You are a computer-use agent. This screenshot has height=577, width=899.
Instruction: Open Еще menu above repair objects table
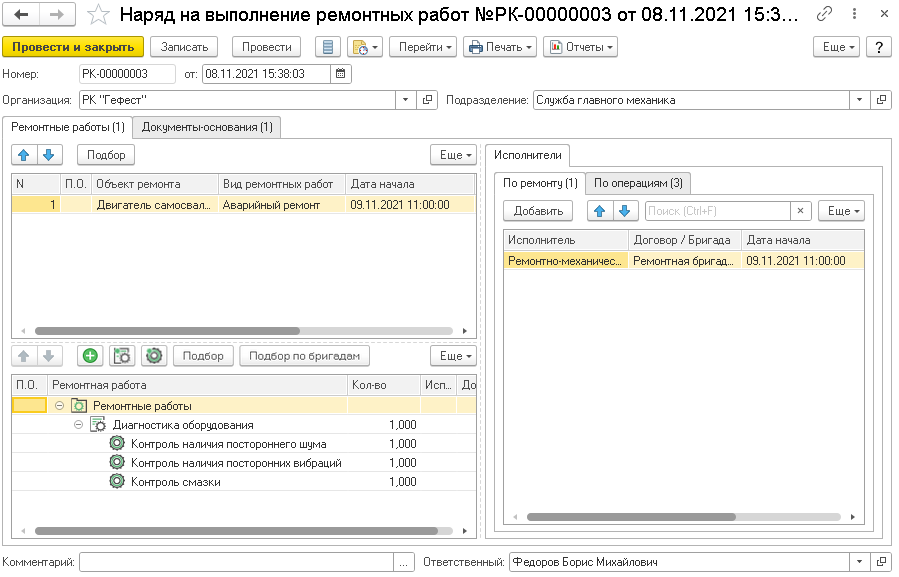(454, 155)
